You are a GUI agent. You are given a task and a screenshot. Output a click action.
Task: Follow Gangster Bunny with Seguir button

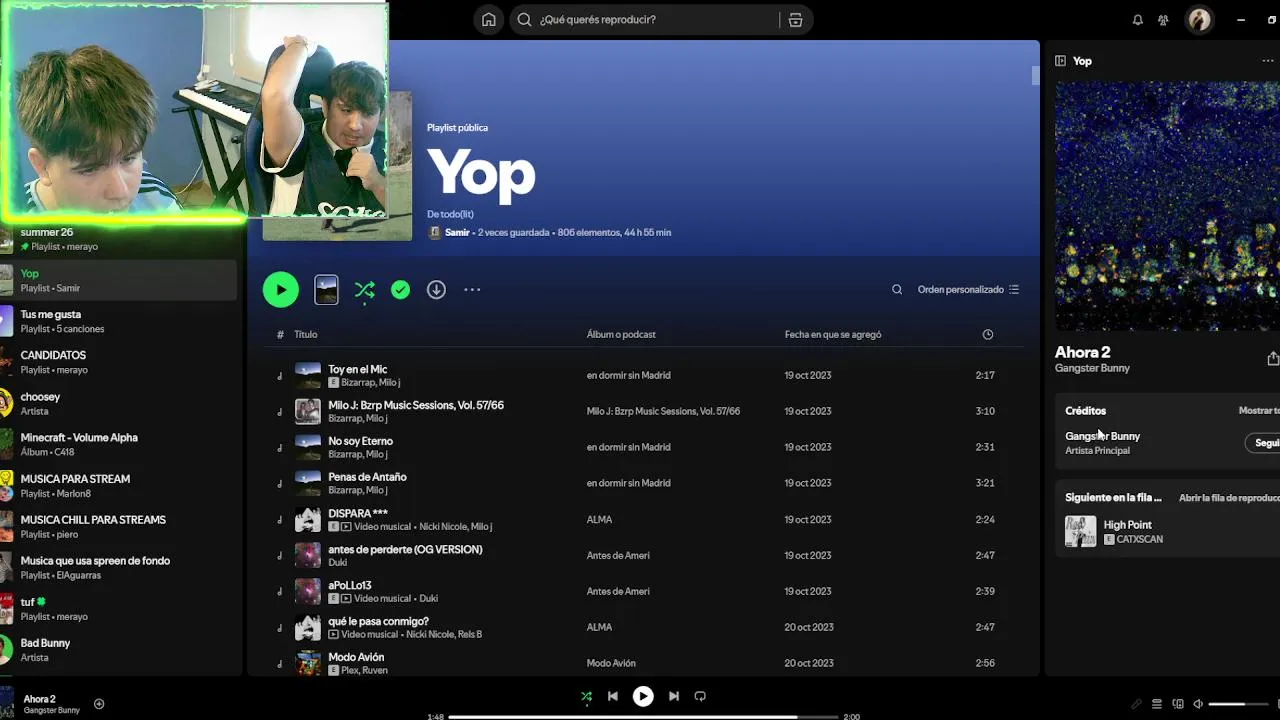coord(1264,443)
